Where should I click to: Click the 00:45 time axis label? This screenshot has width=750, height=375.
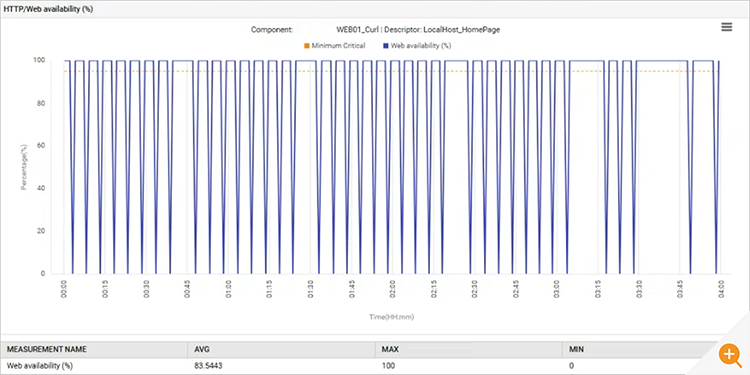(188, 289)
